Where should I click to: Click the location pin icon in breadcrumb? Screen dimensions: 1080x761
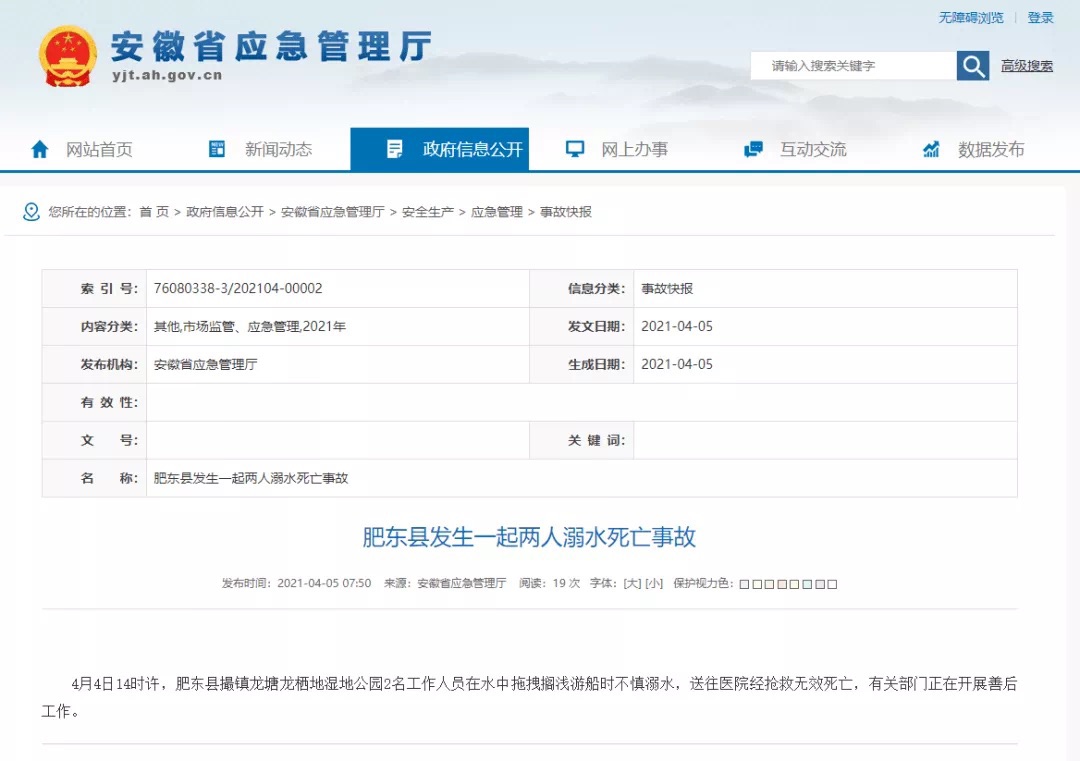point(31,211)
